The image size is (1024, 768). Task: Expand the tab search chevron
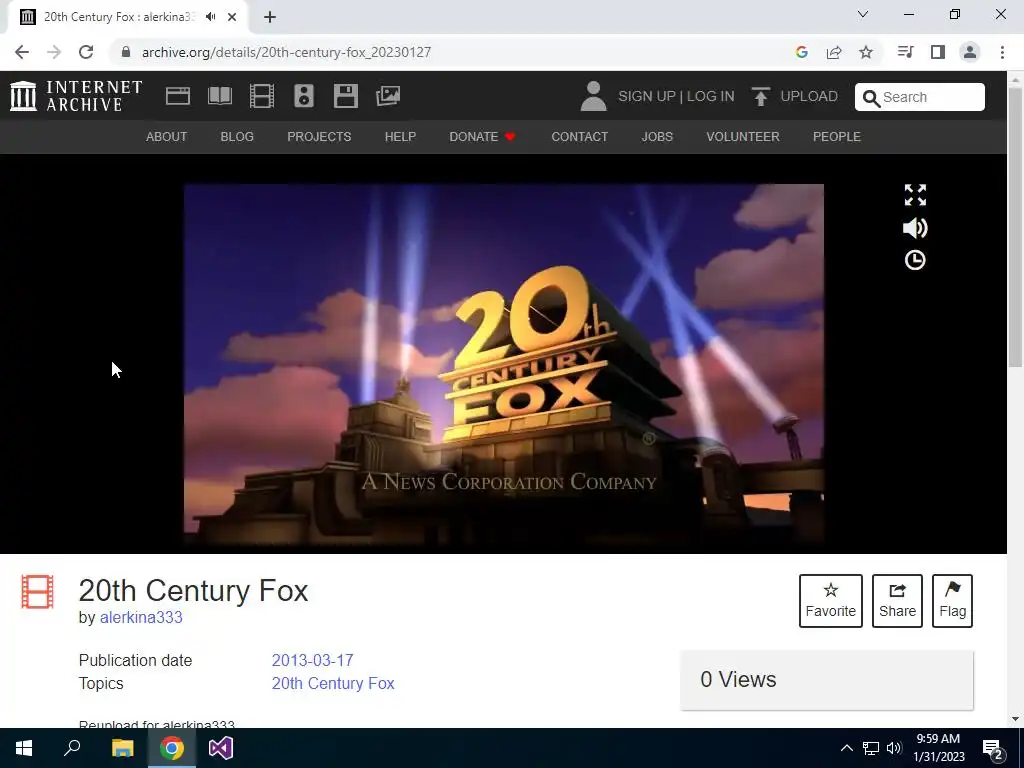(863, 14)
